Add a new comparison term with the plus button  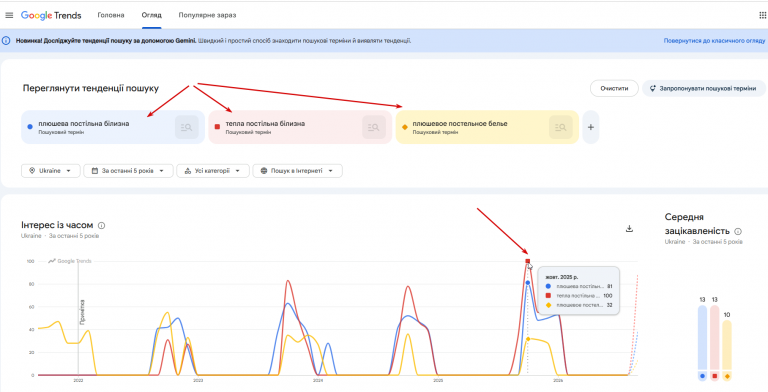[x=591, y=127]
